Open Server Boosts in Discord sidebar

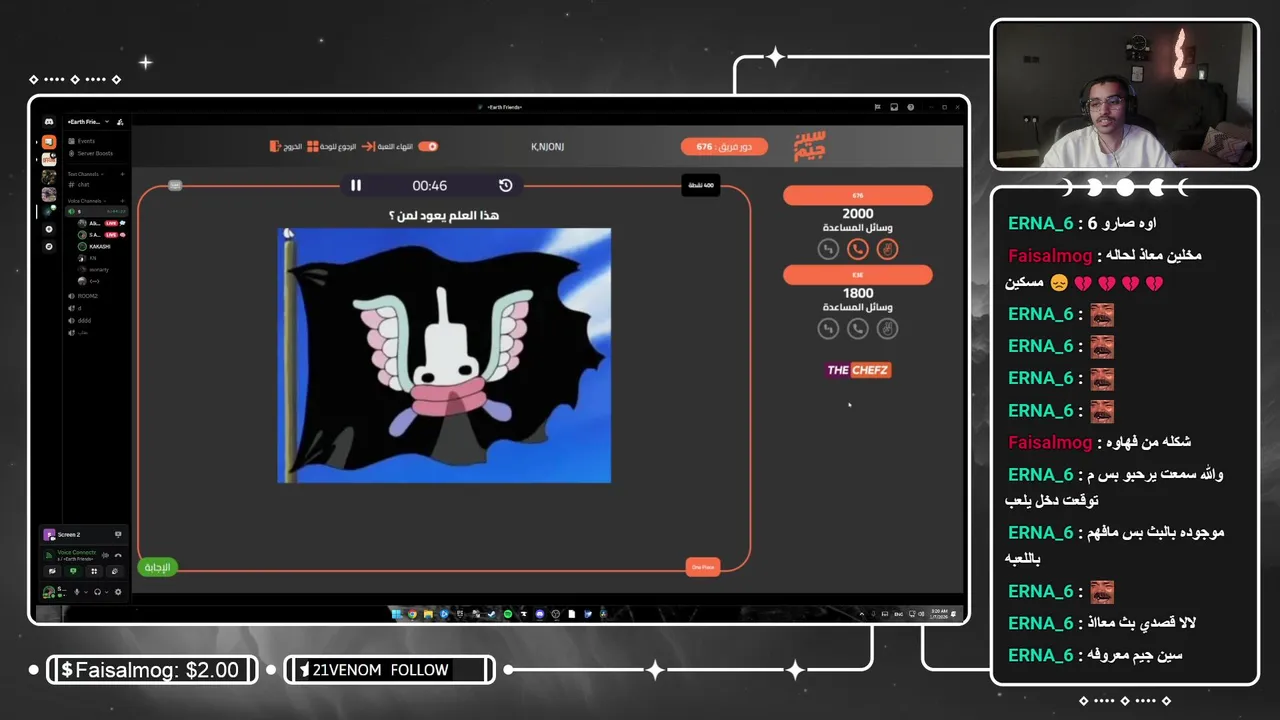tap(95, 153)
